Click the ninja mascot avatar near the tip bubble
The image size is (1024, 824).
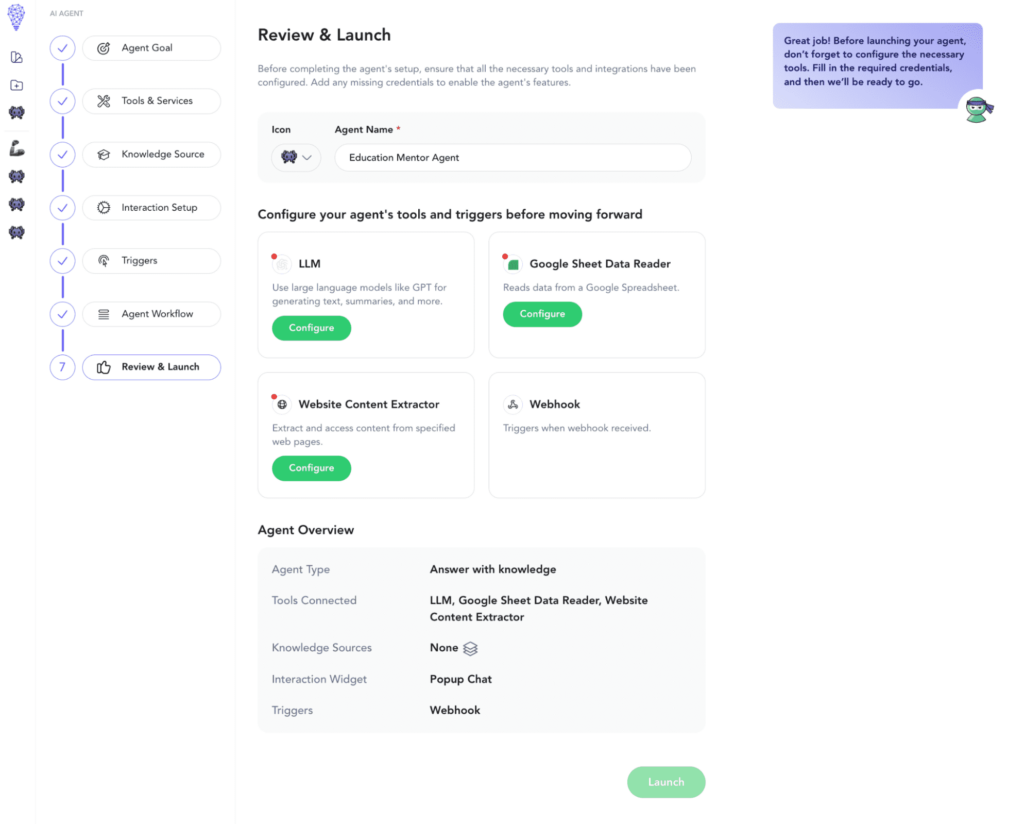[x=977, y=107]
